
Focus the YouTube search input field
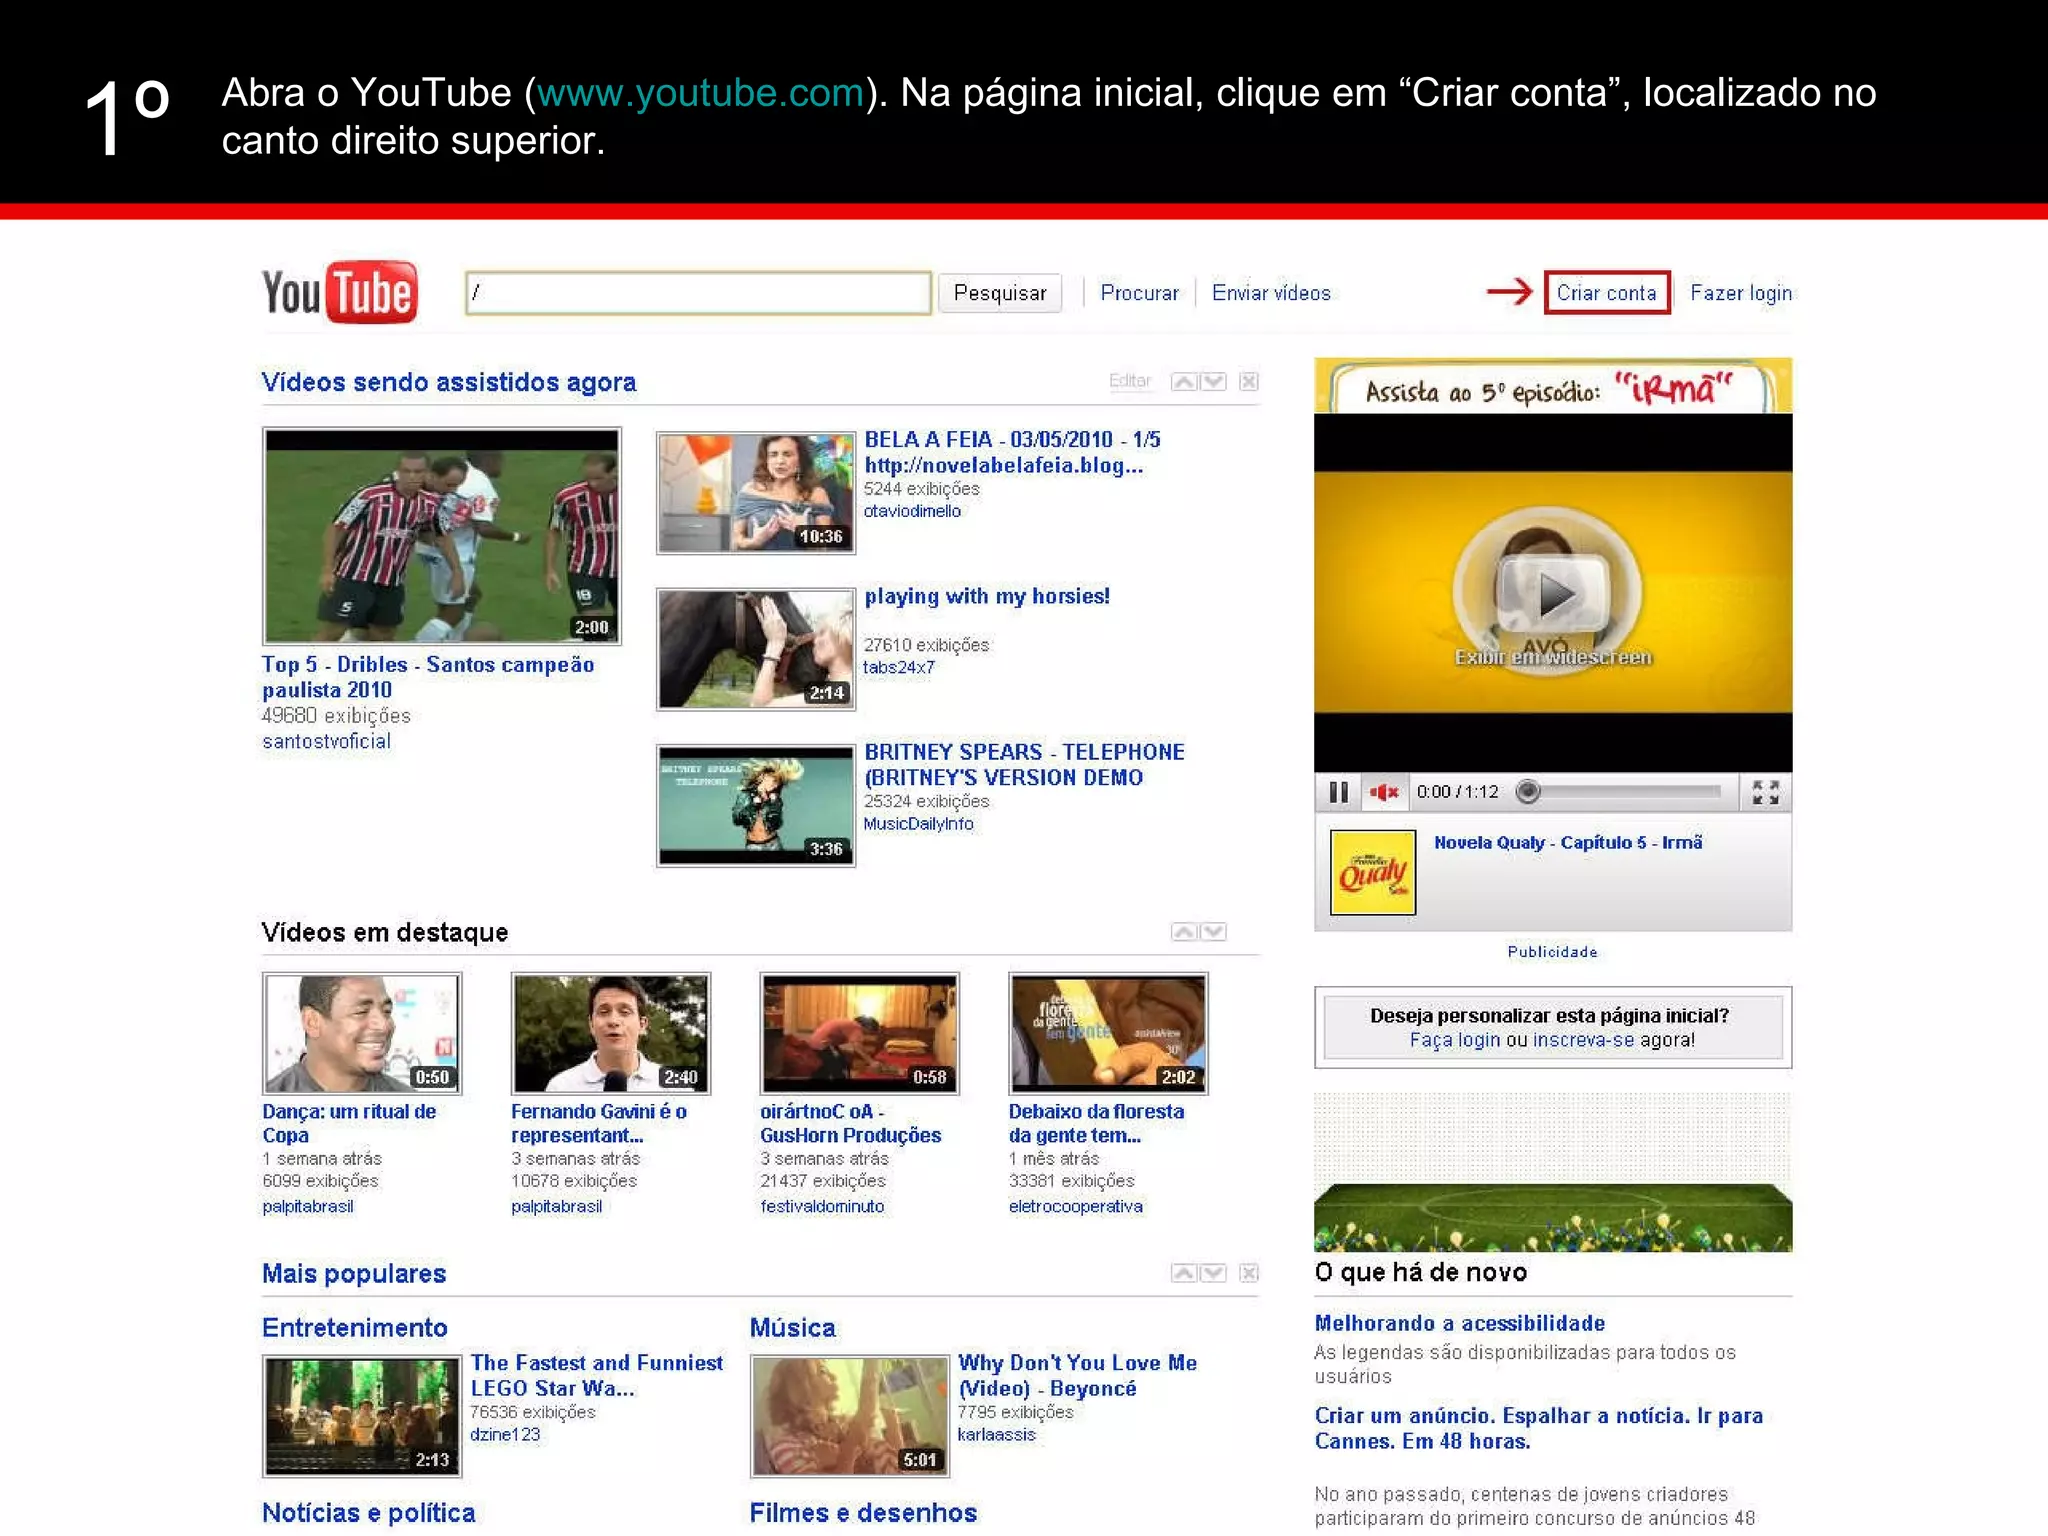(x=698, y=293)
